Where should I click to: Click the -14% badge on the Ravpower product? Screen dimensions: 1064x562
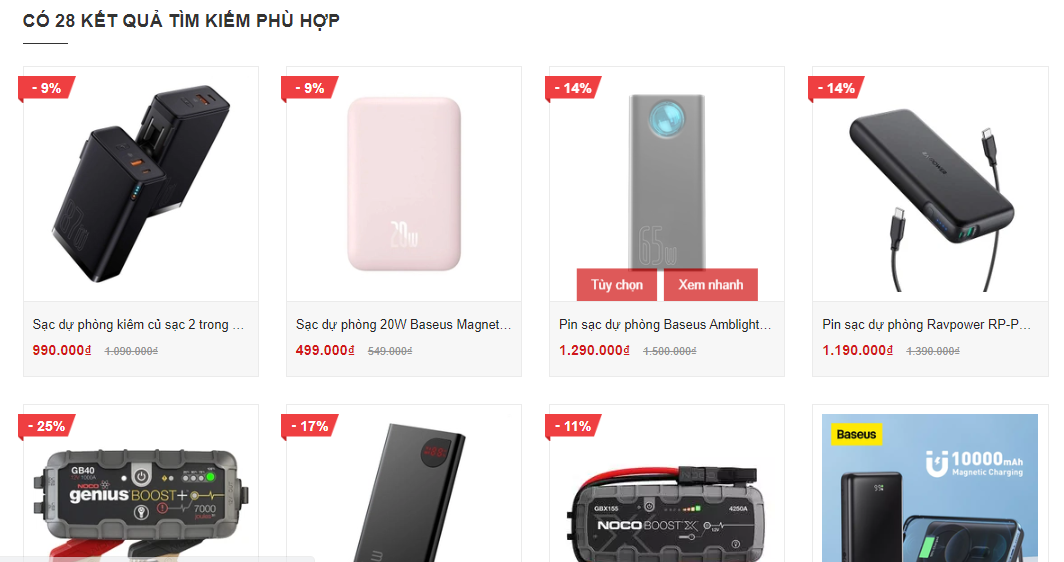pos(836,88)
